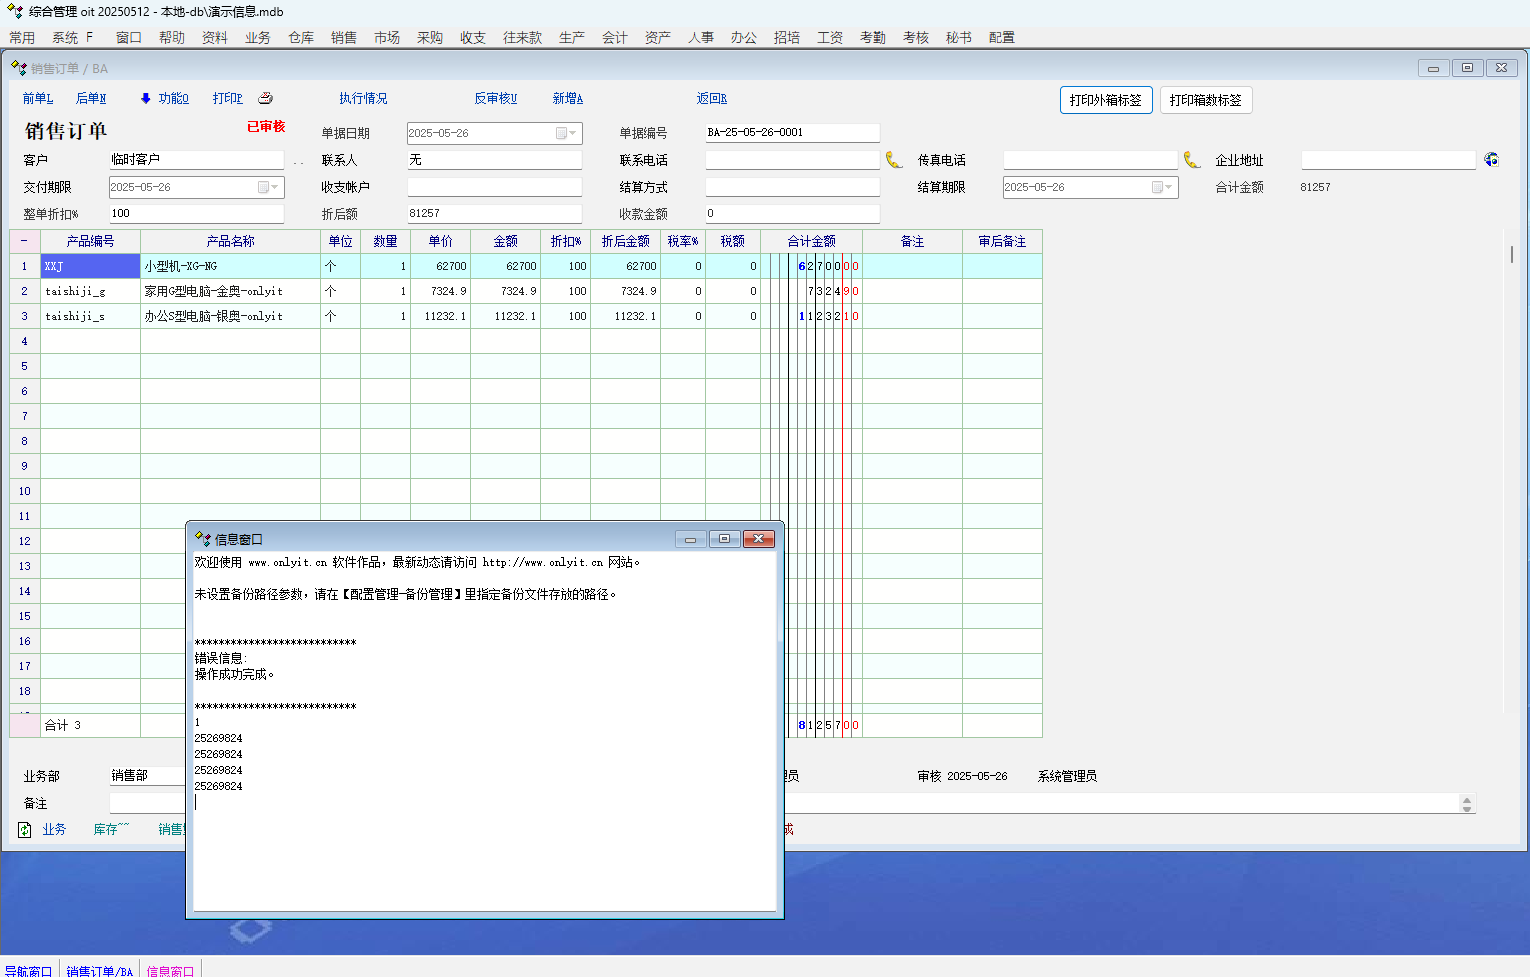Click the refresh icon beside 业务 link
Screen dimensions: 1530x977
(25, 830)
